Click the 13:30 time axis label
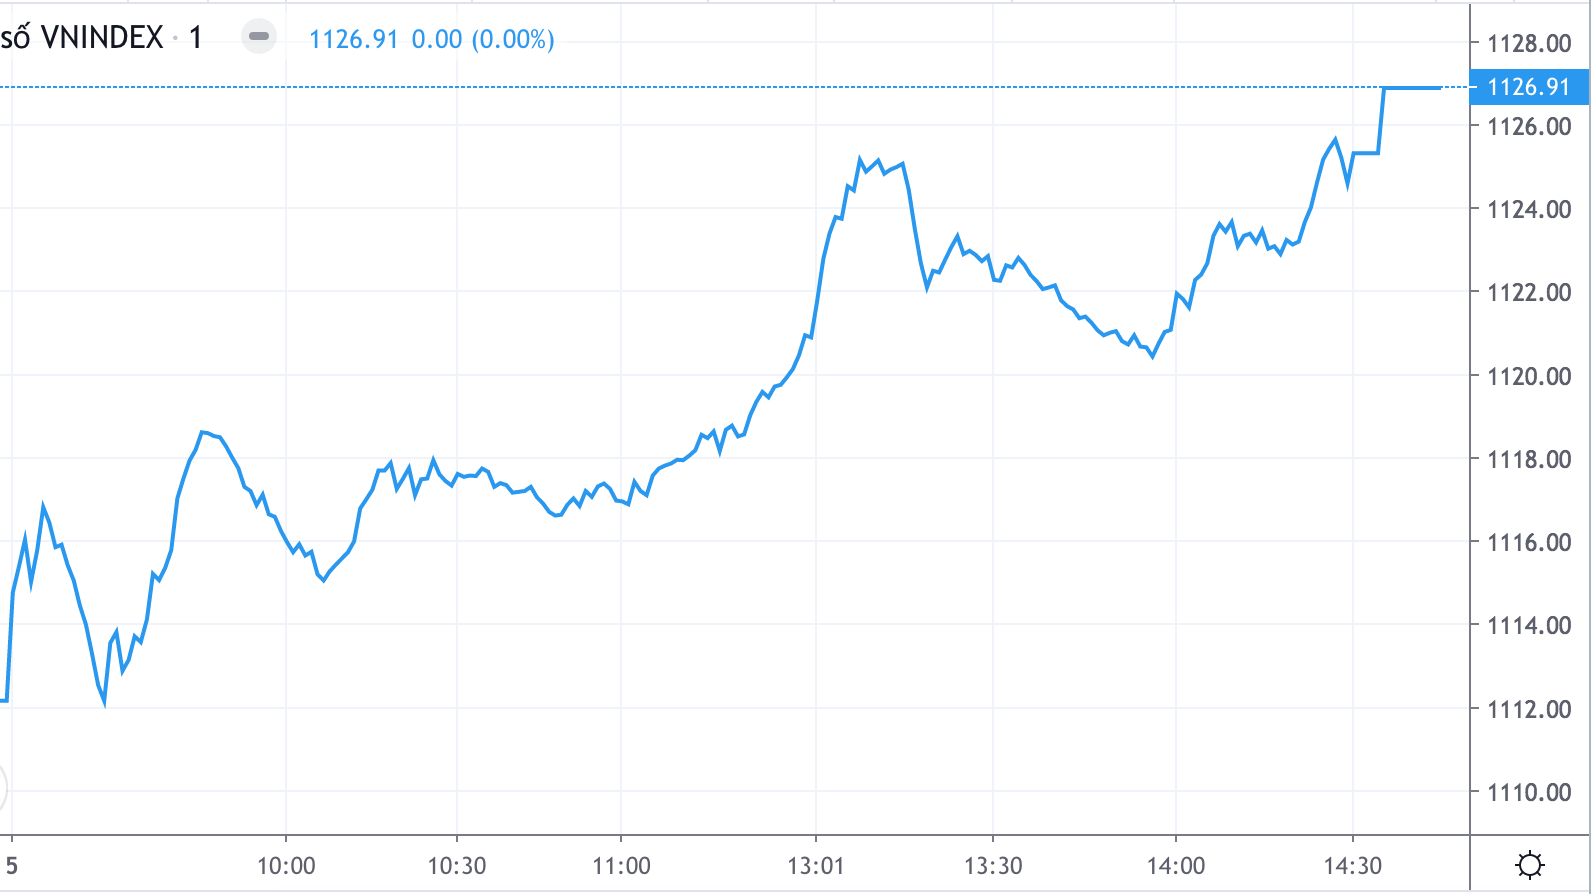 (993, 866)
